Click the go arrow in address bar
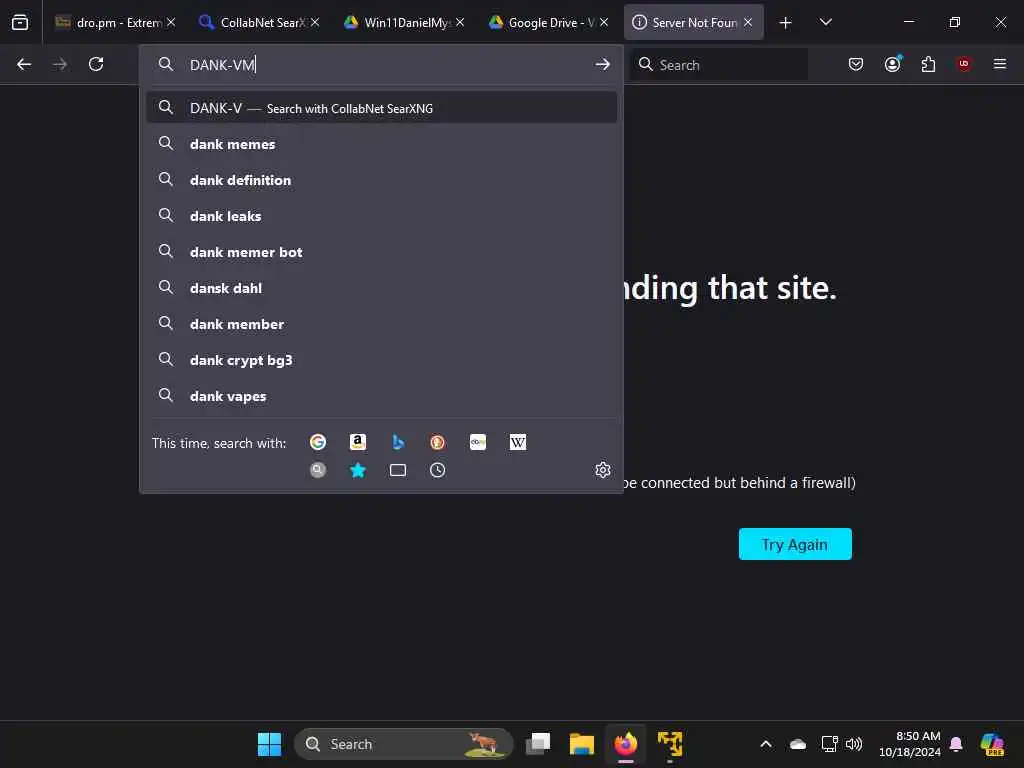The width and height of the screenshot is (1024, 768). point(602,64)
